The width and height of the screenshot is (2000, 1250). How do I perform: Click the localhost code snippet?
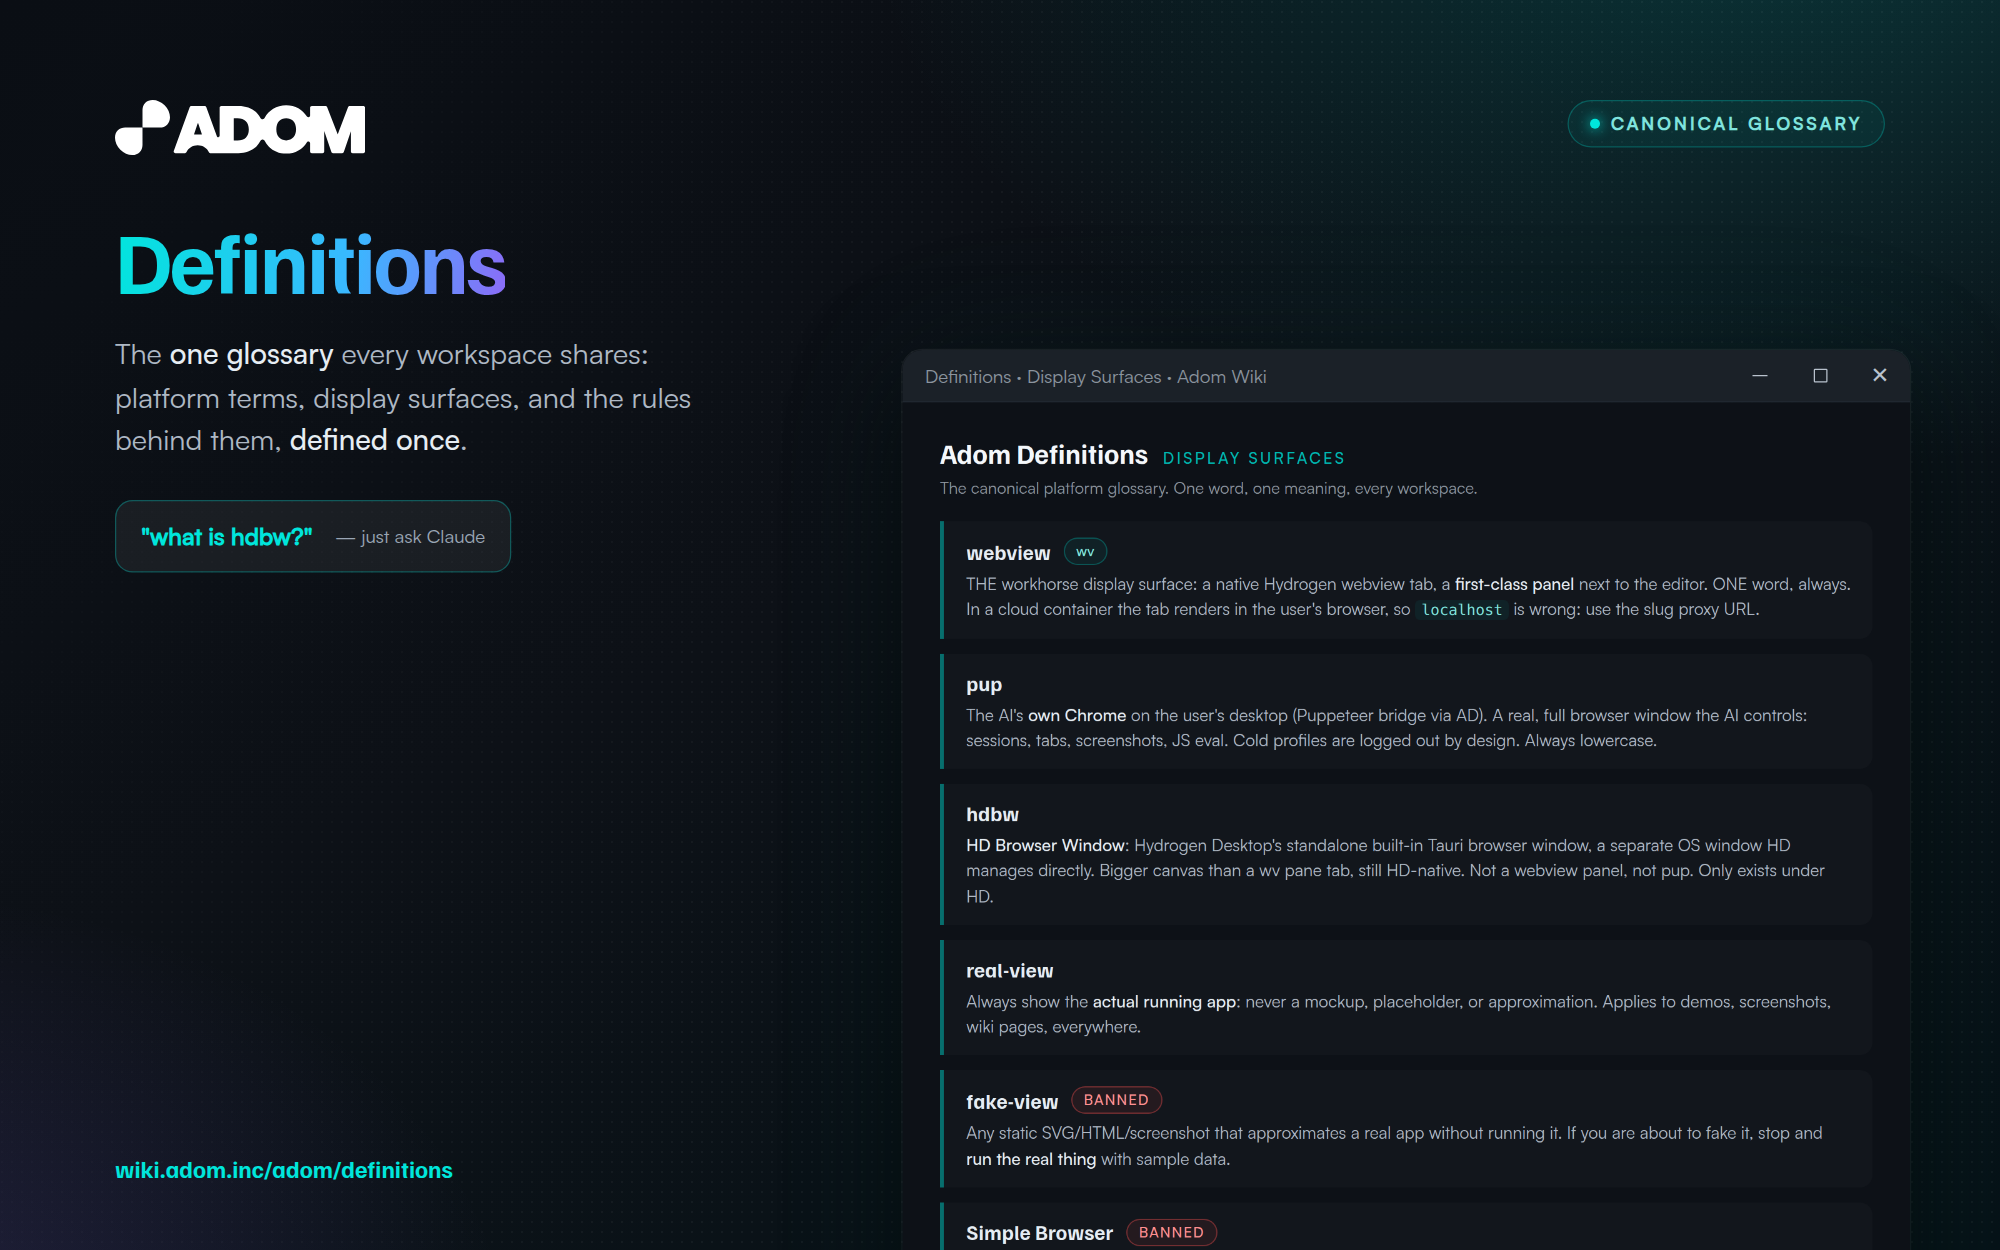click(x=1462, y=610)
